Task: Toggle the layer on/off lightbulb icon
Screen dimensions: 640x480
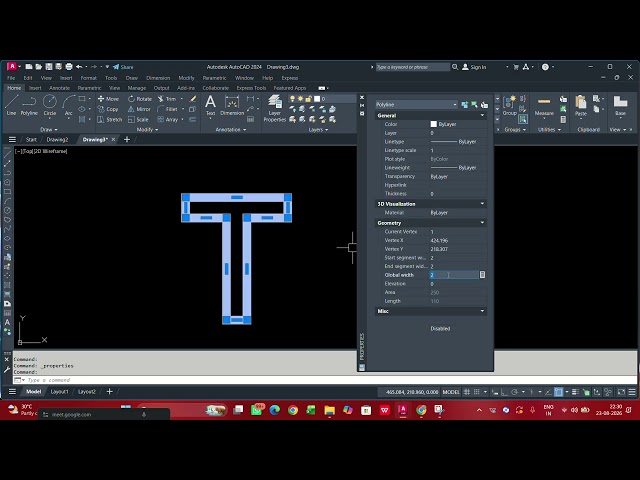Action: pos(292,99)
